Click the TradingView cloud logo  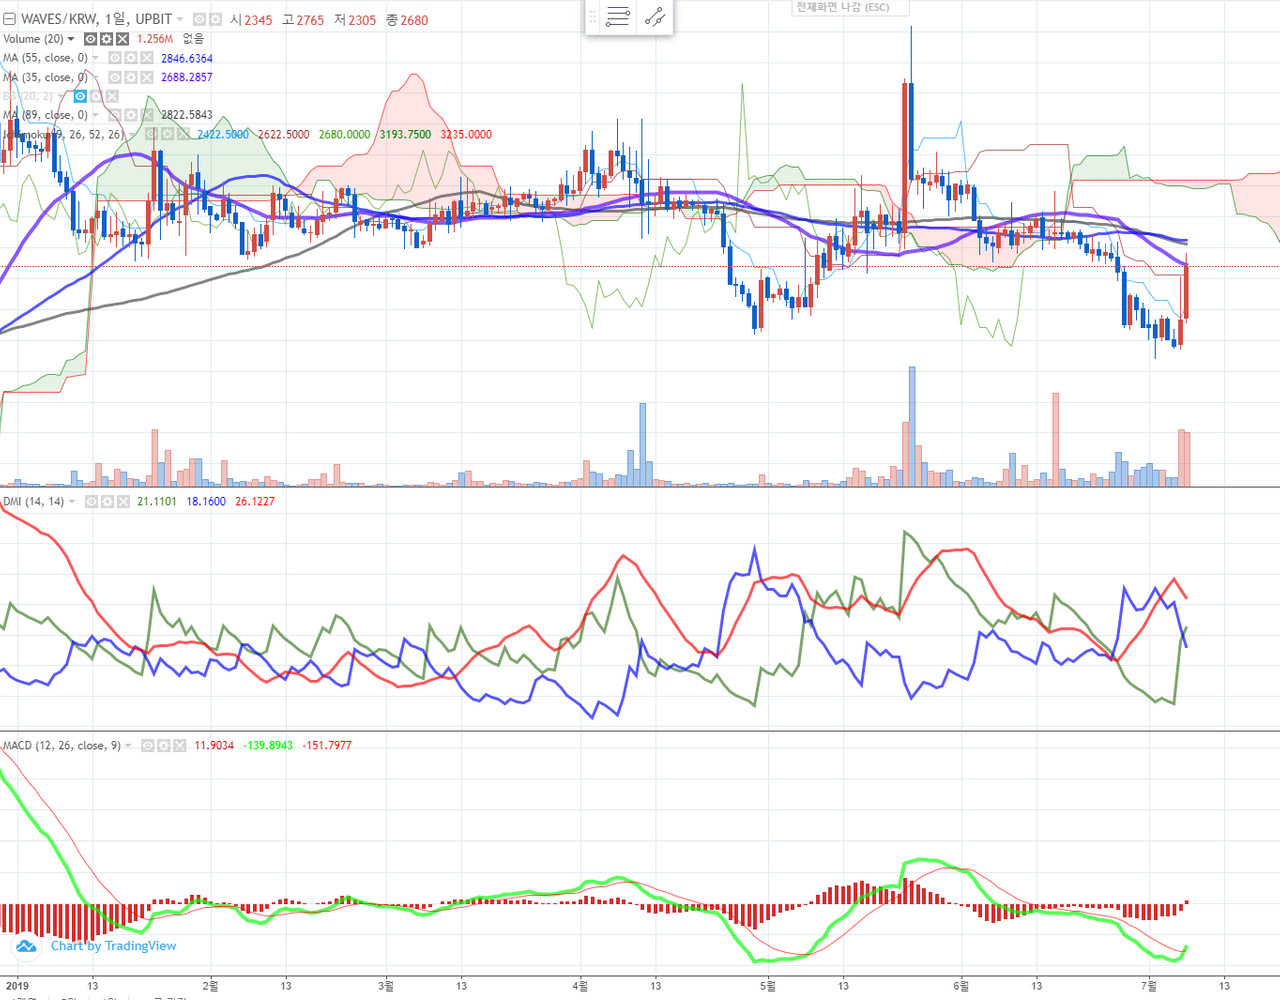[25, 946]
